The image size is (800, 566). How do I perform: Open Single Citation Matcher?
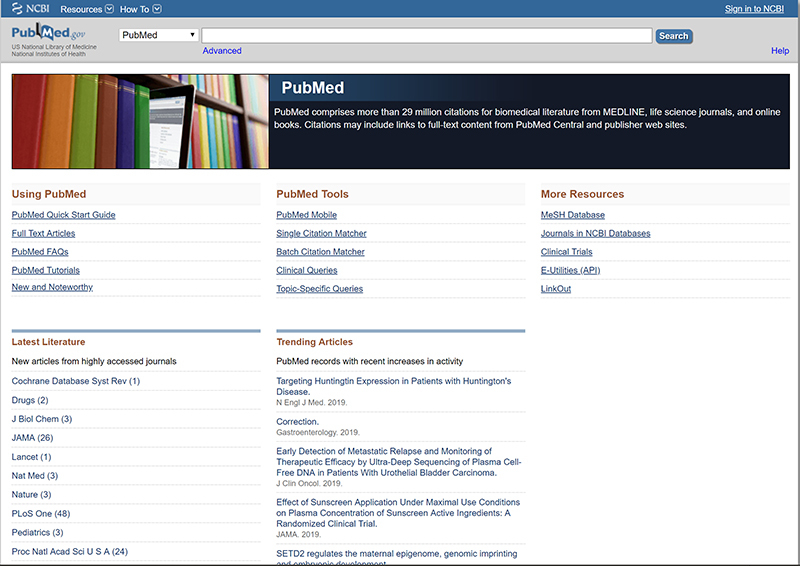[x=321, y=233]
